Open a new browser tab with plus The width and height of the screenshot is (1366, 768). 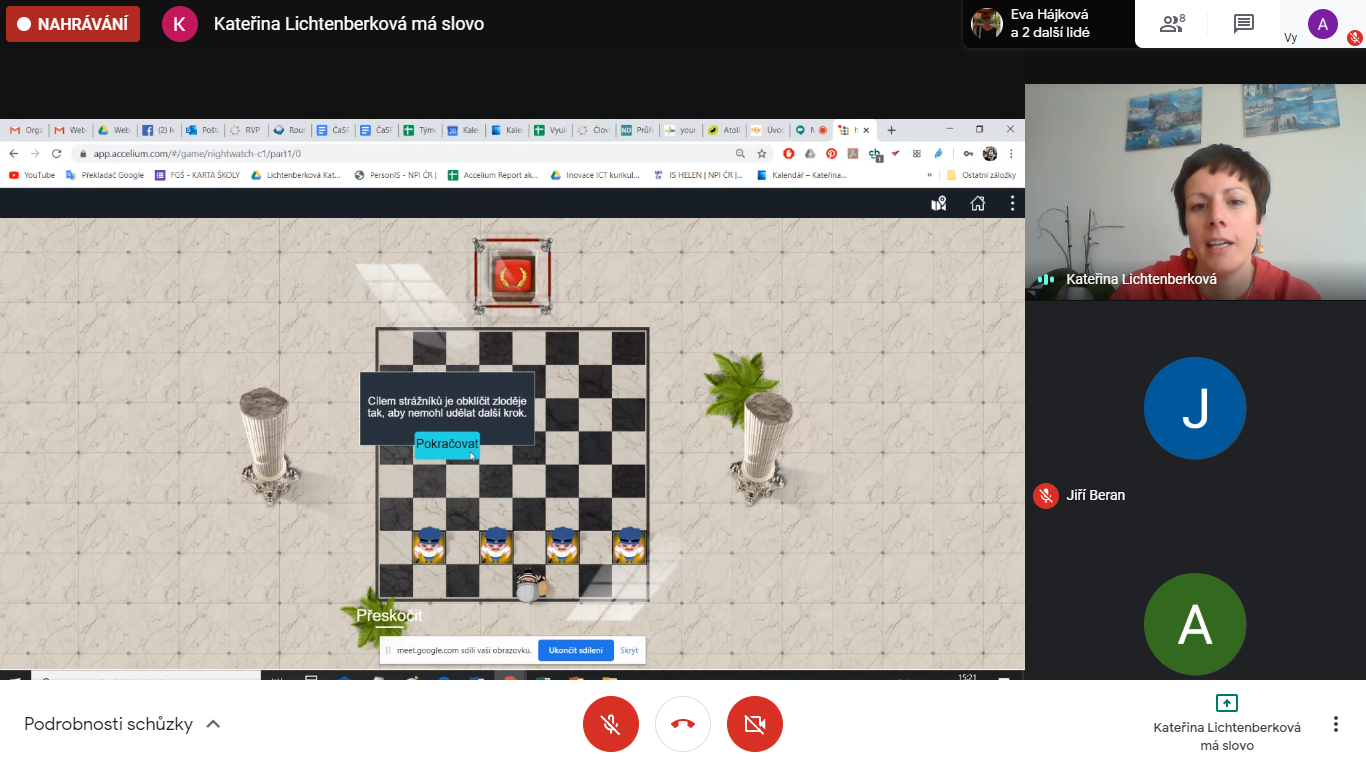891,130
